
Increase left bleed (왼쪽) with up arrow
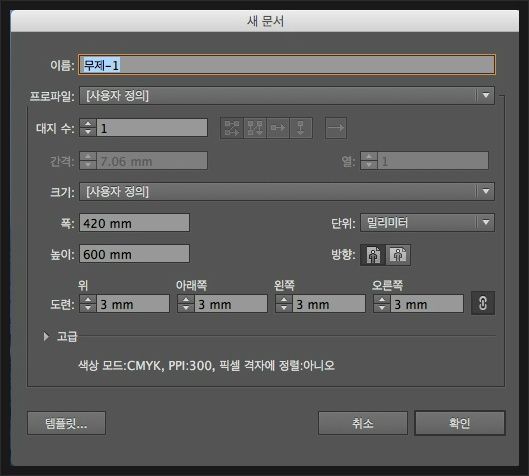pos(284,299)
